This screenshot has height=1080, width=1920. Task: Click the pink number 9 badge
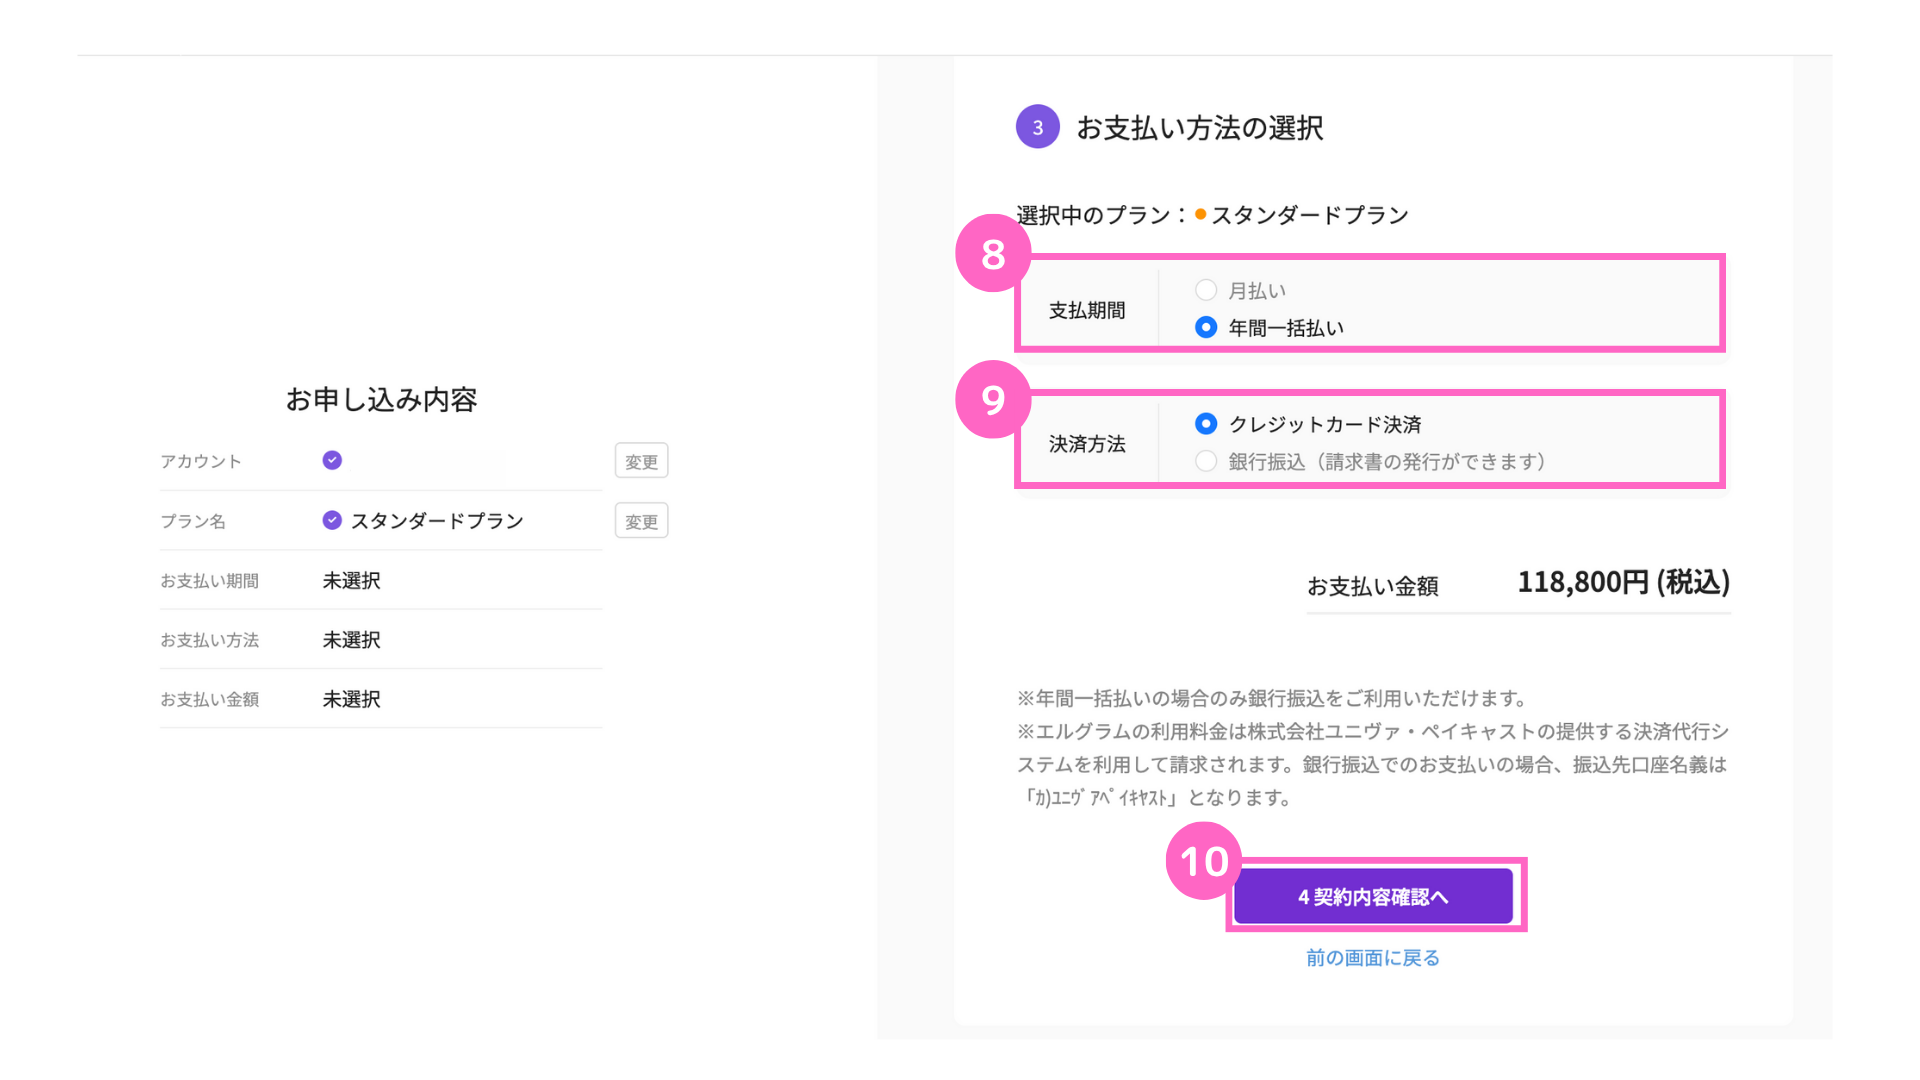point(992,400)
